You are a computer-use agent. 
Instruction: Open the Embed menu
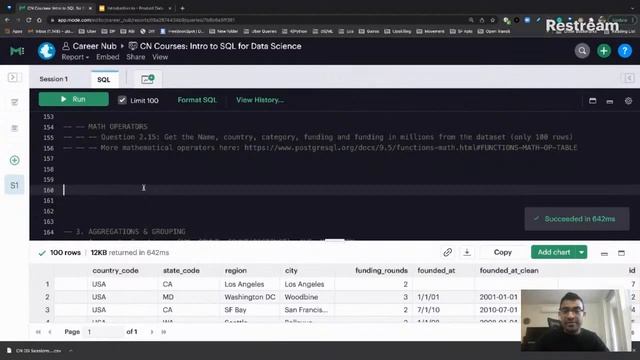[x=108, y=57]
